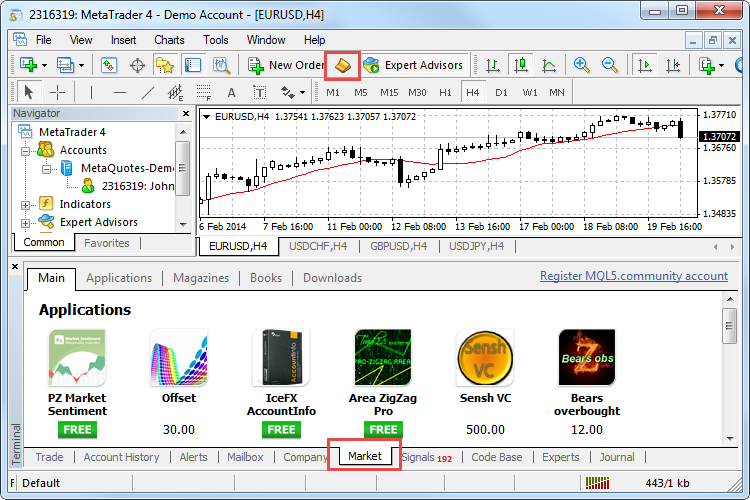Switch to candlestick chart icon
The height and width of the screenshot is (500, 750).
pos(521,65)
